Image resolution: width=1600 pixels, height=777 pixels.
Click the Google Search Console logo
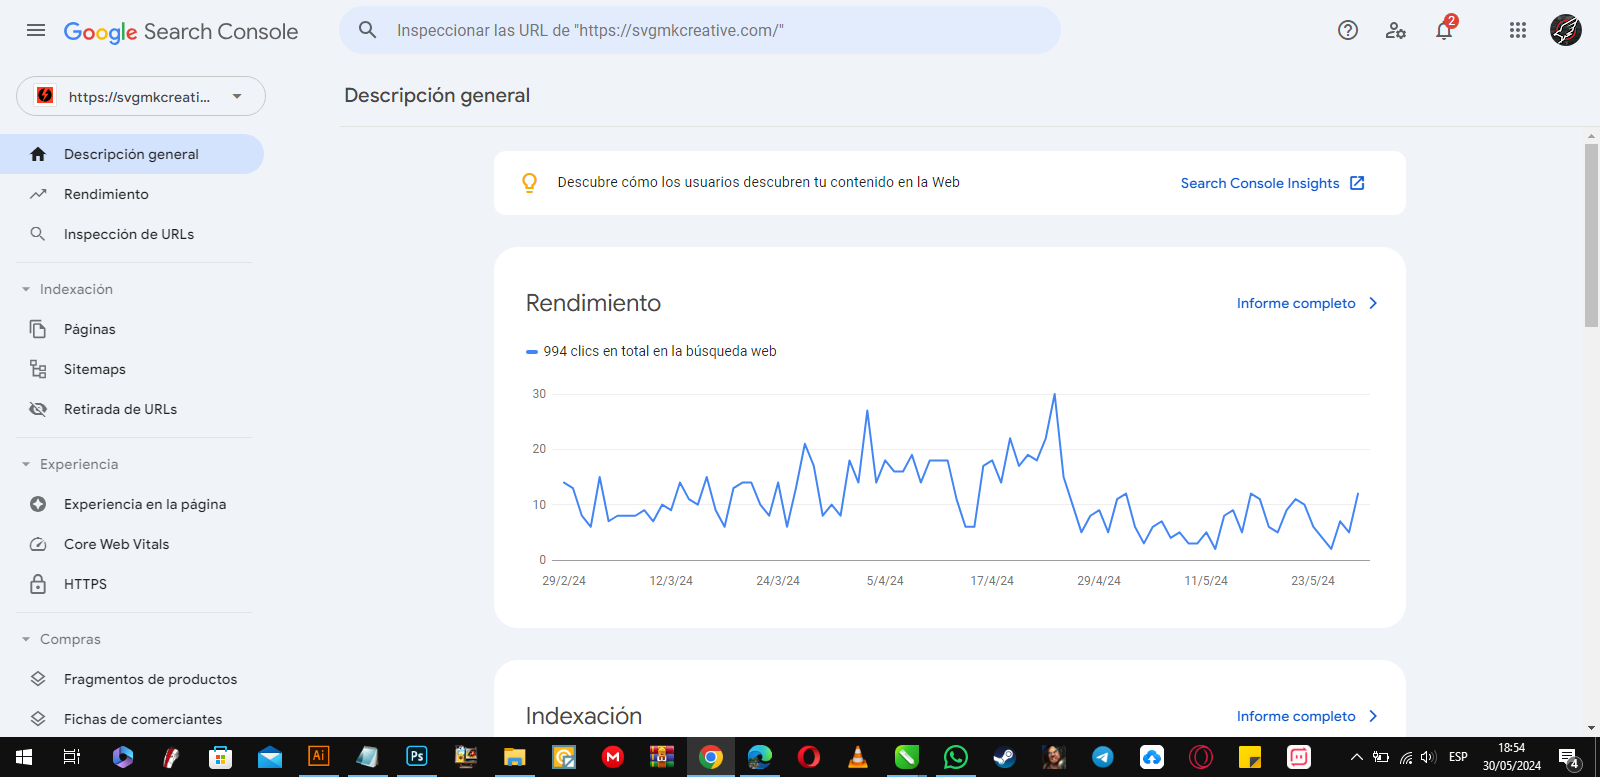click(181, 31)
